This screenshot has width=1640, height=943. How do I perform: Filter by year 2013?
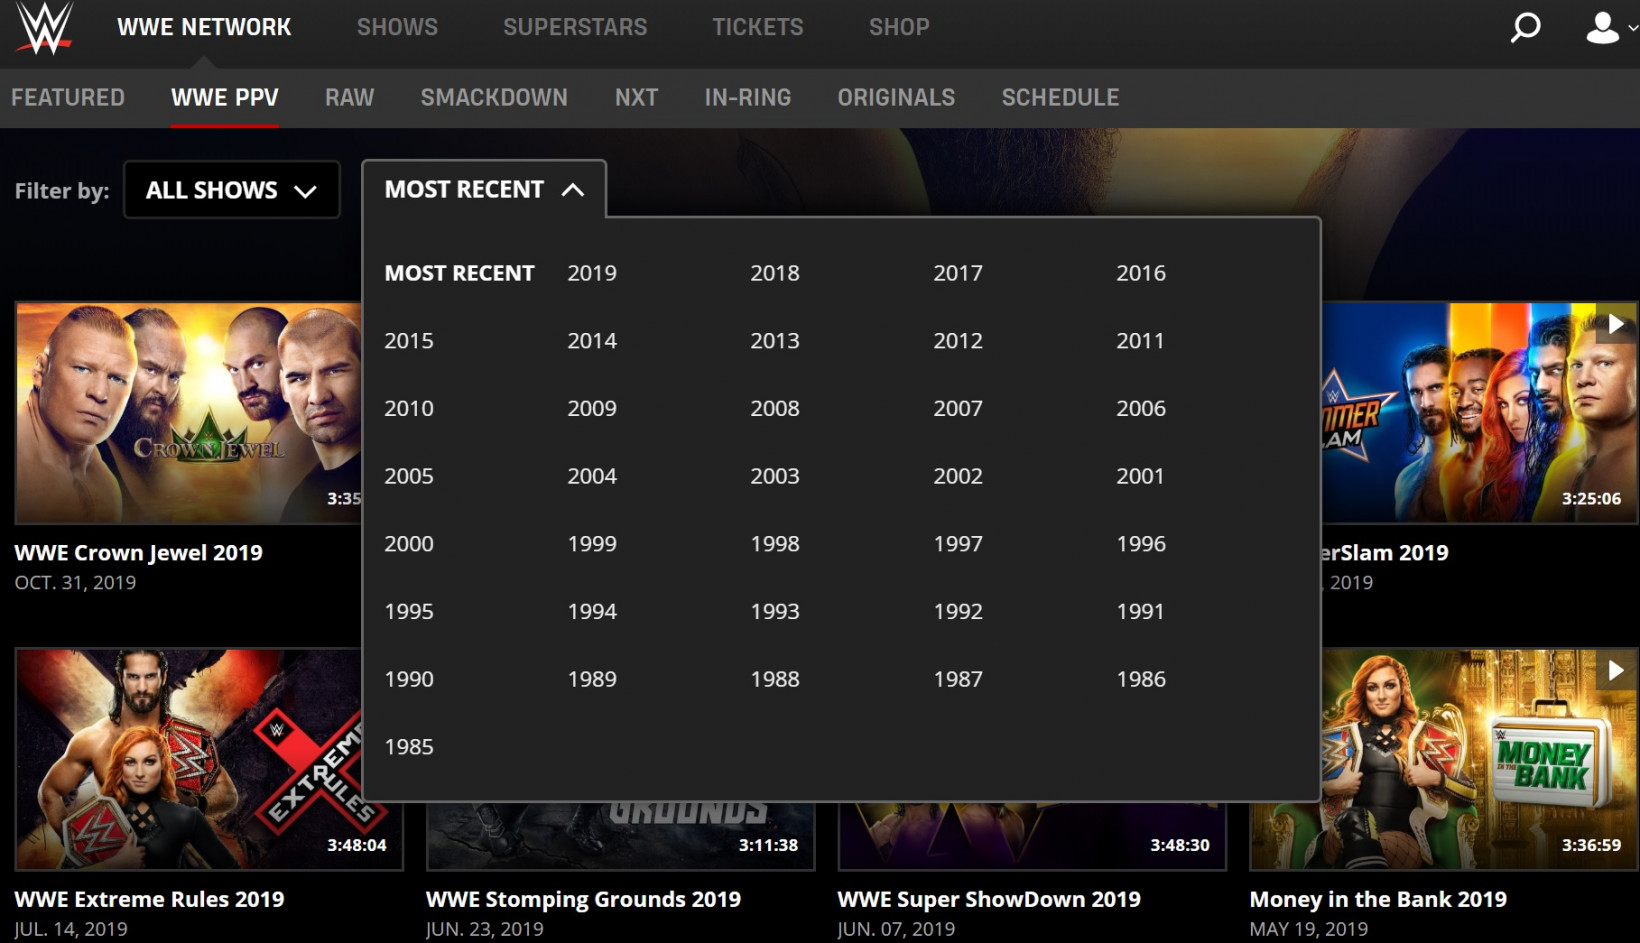coord(775,341)
